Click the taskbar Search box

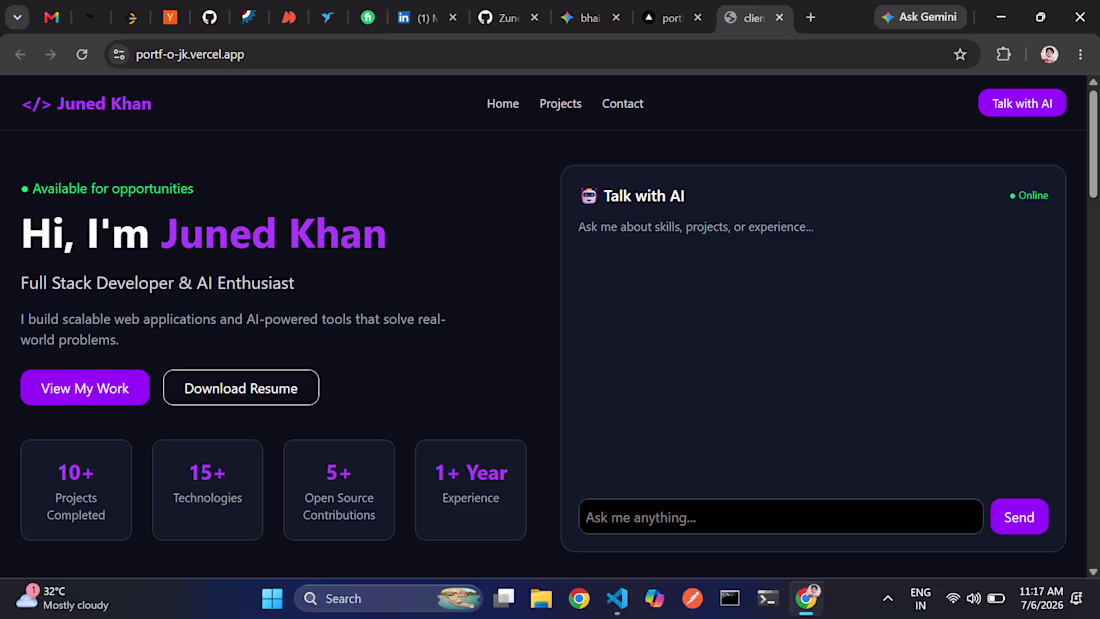click(389, 599)
